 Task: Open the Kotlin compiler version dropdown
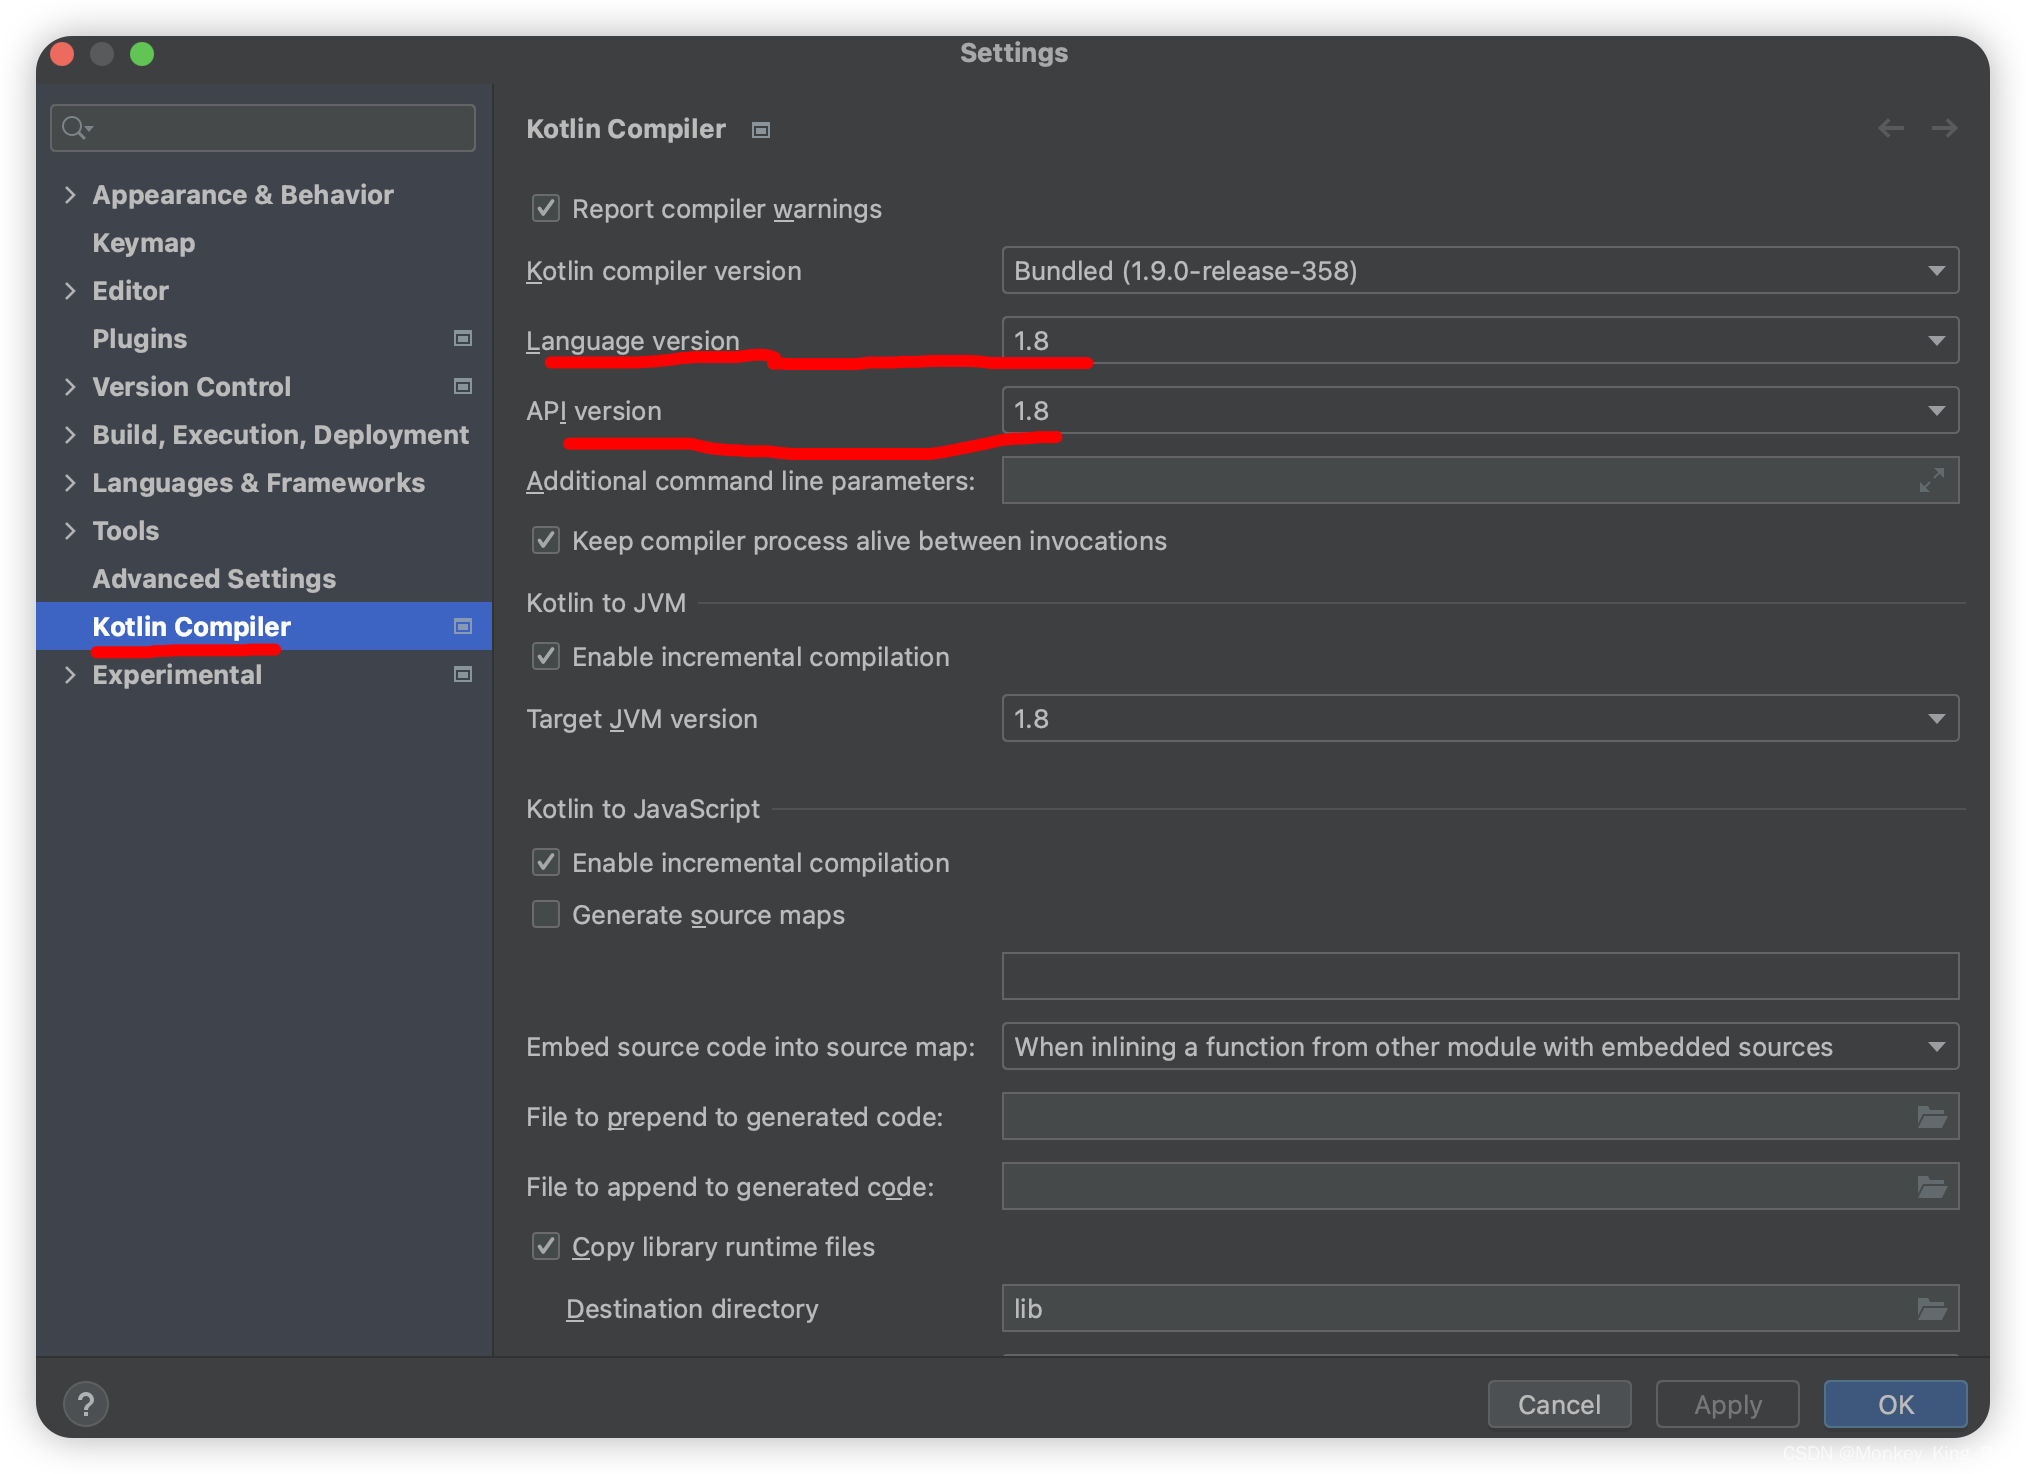click(1938, 270)
